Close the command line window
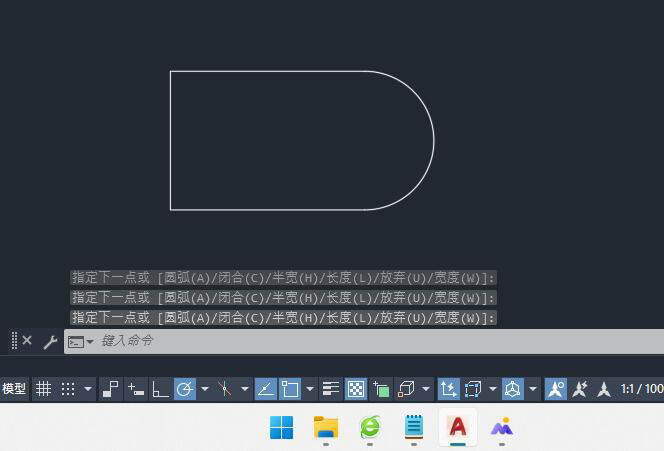 tap(27, 340)
